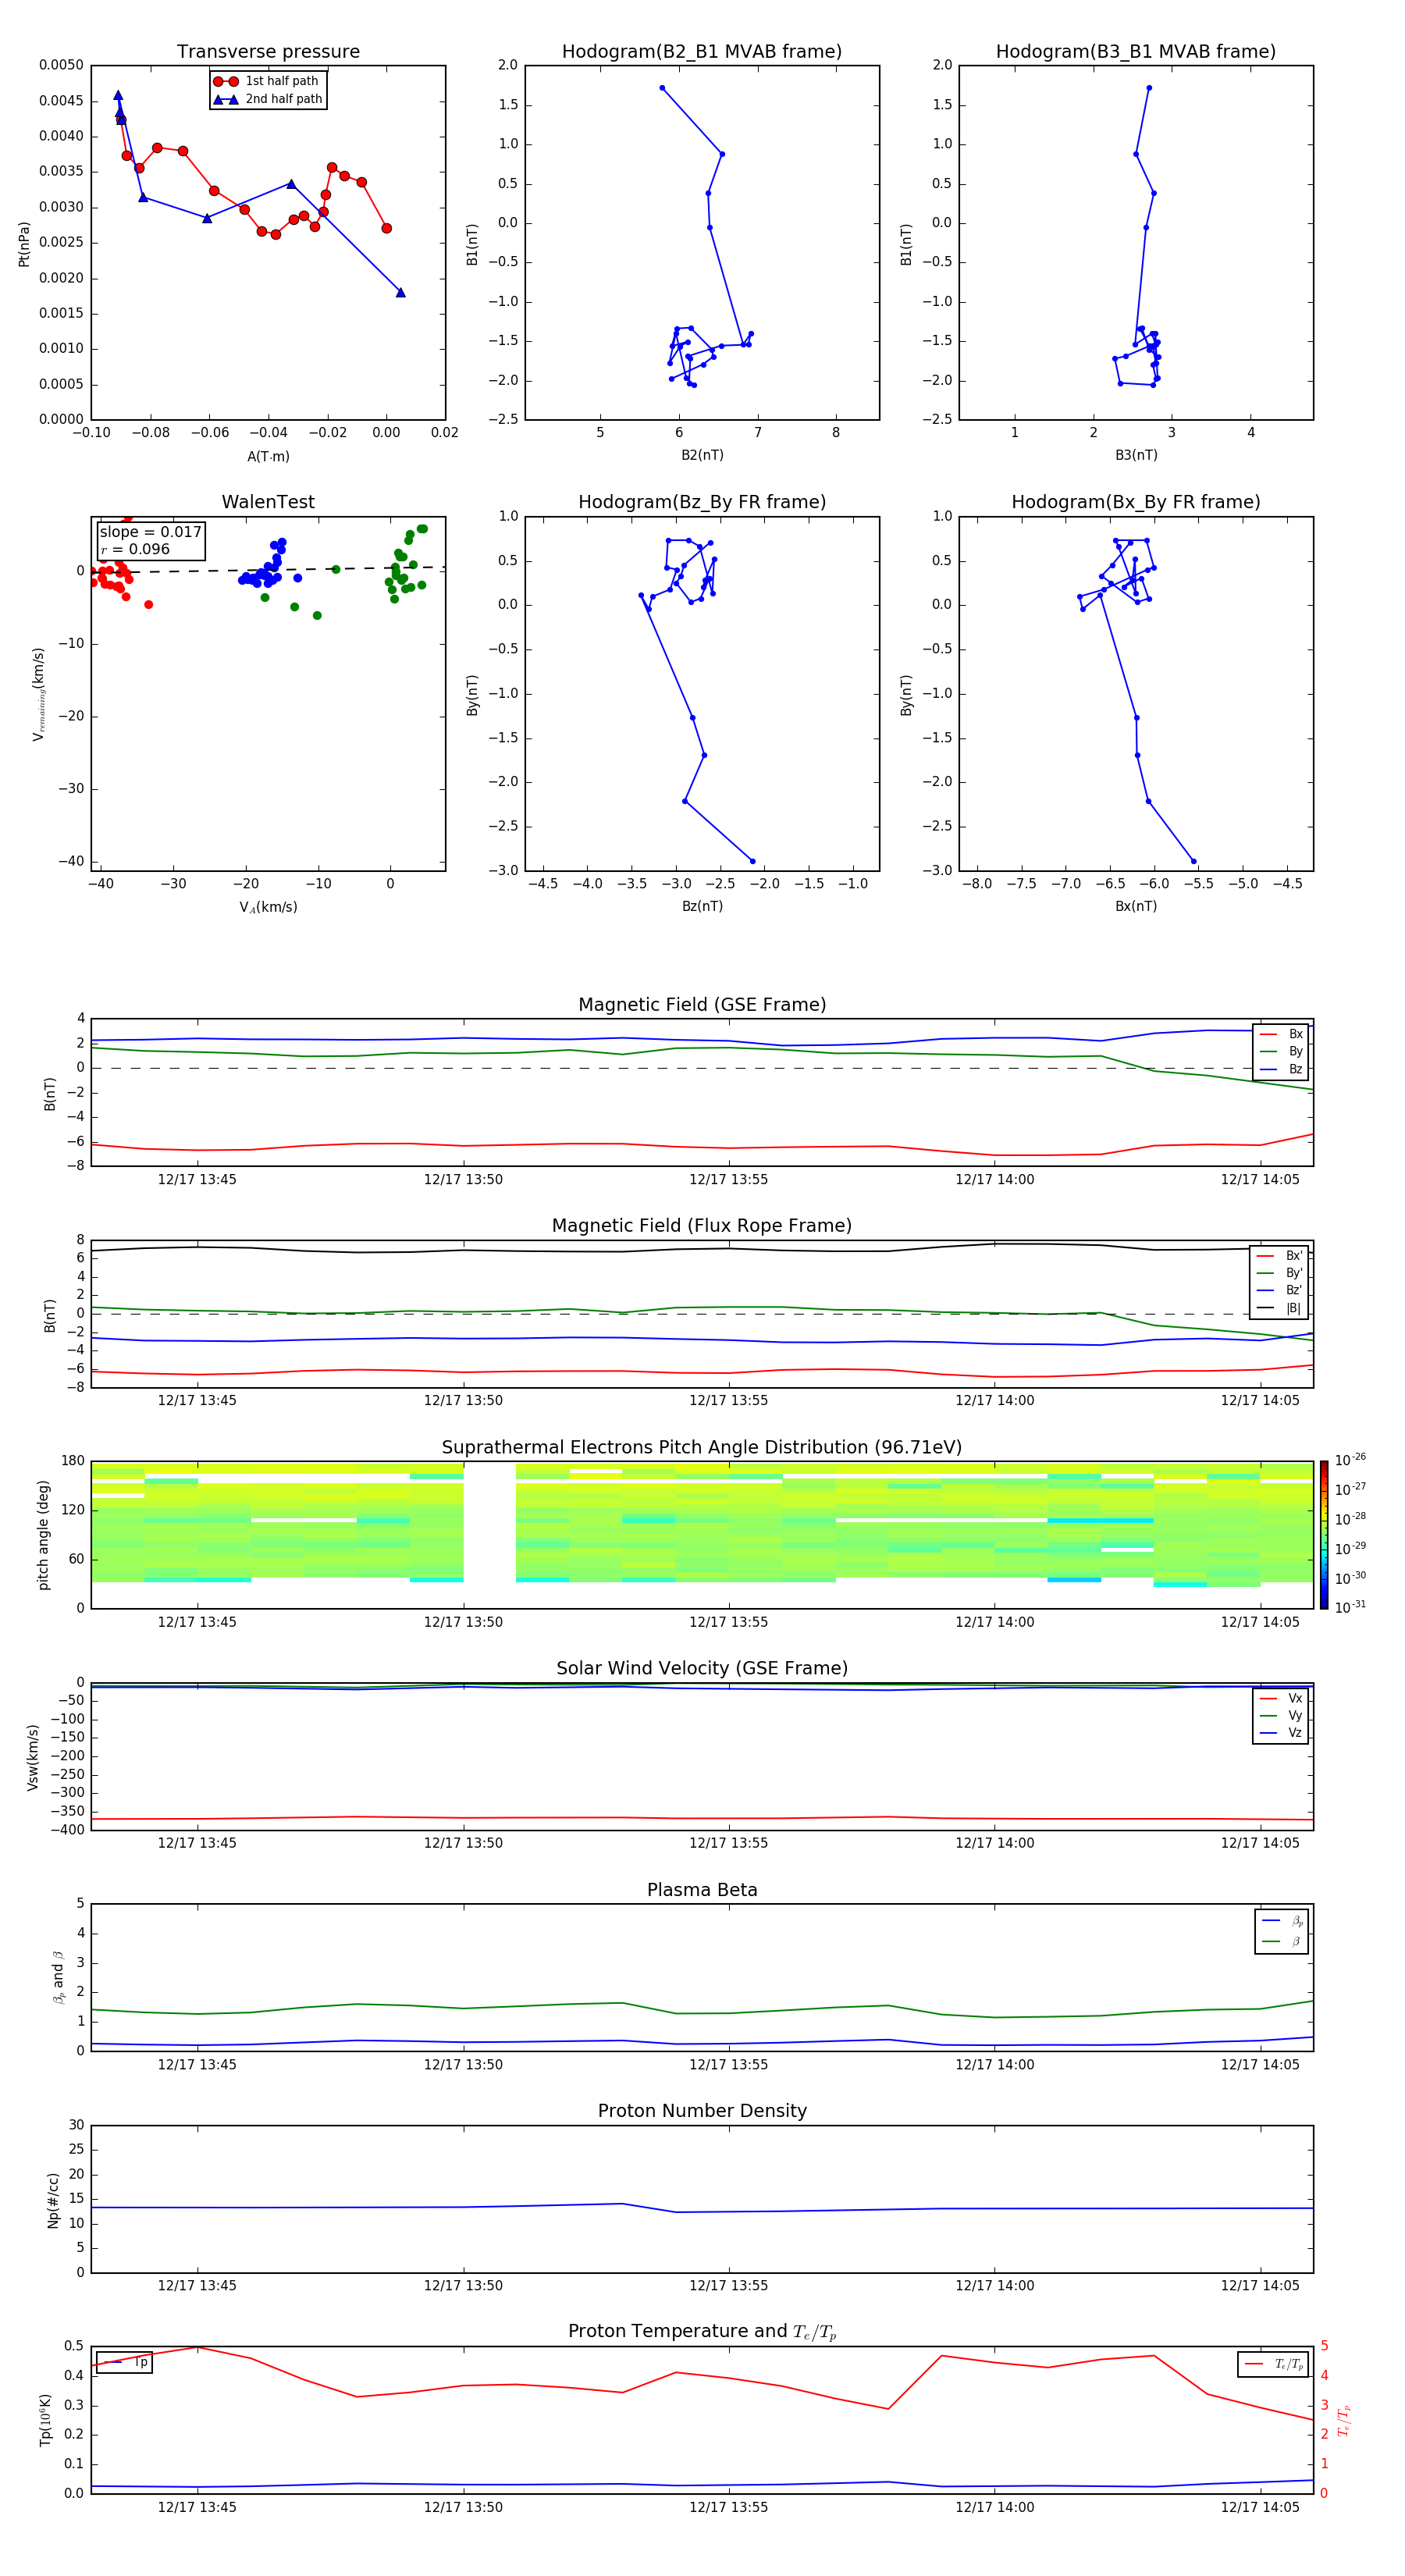Image resolution: width=1405 pixels, height=2576 pixels.
Task: Select the 'By' legend entry in GSE magnetic field
Action: 1281,1051
